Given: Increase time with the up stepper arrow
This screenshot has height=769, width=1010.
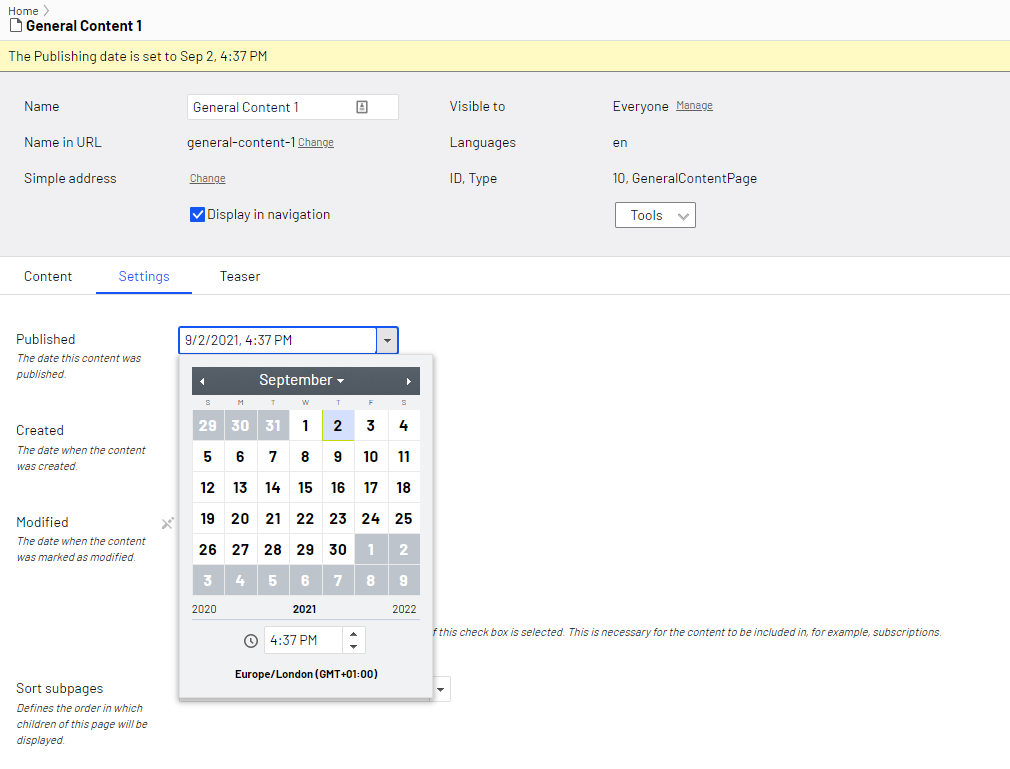Looking at the screenshot, I should tap(354, 634).
